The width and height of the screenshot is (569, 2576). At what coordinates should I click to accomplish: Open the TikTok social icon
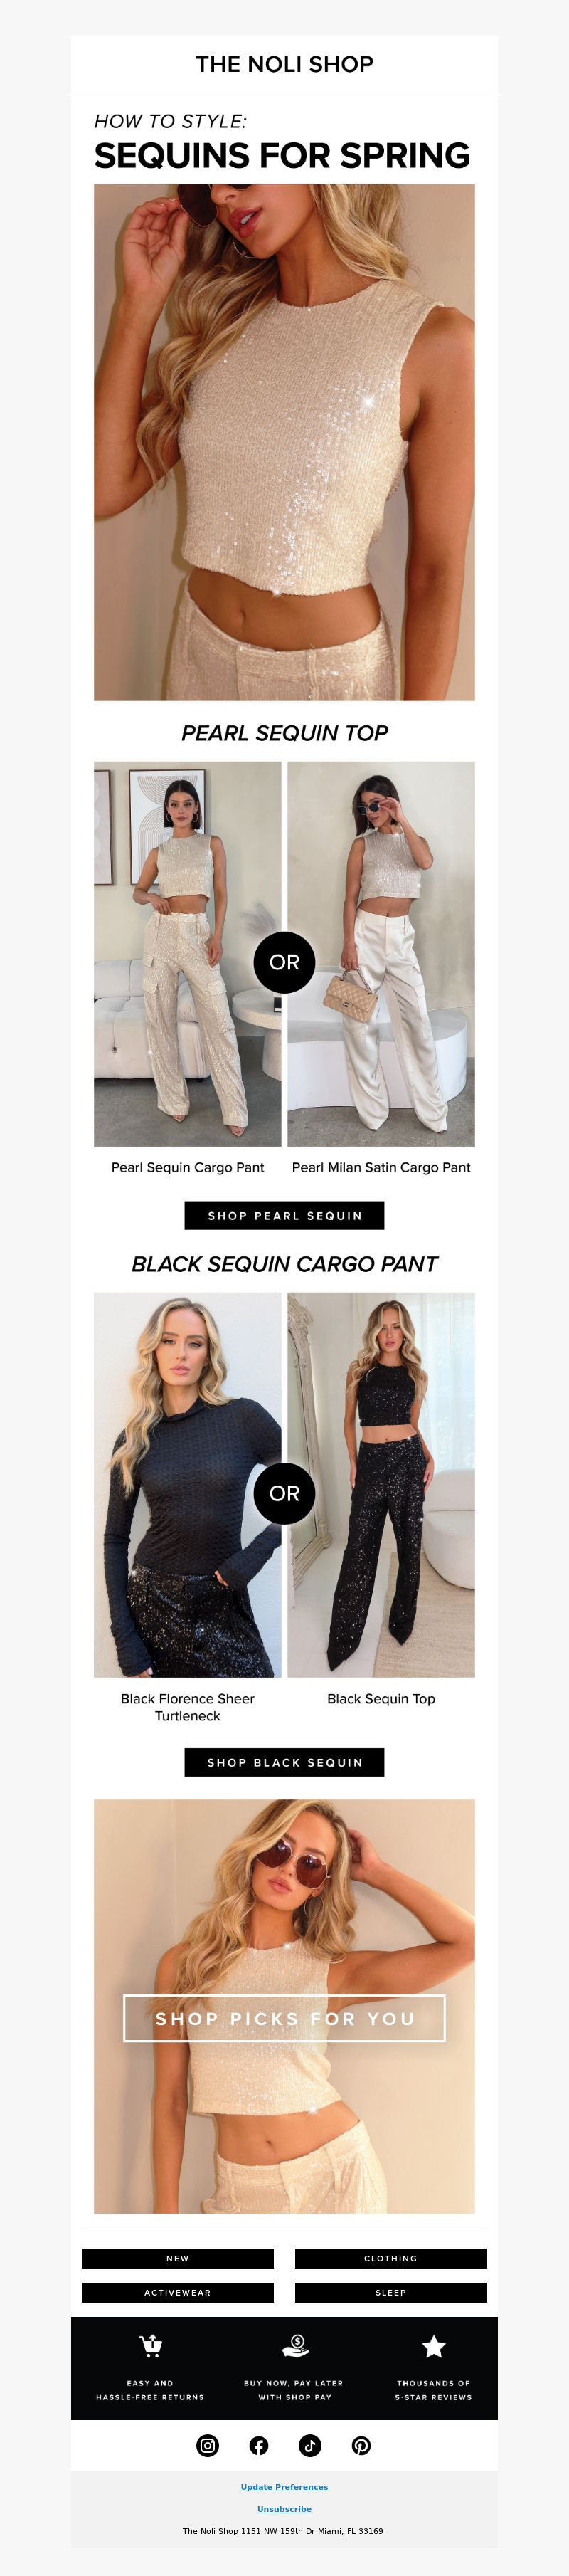coord(310,2445)
